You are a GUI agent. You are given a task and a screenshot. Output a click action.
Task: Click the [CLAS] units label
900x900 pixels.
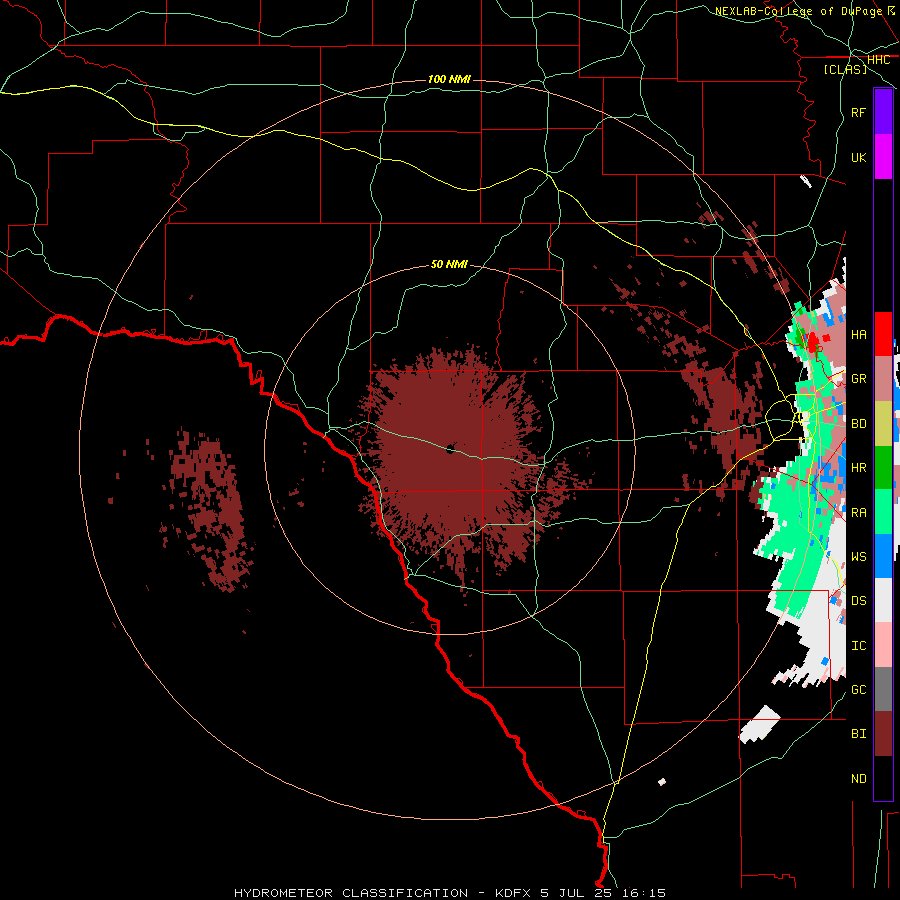[845, 69]
